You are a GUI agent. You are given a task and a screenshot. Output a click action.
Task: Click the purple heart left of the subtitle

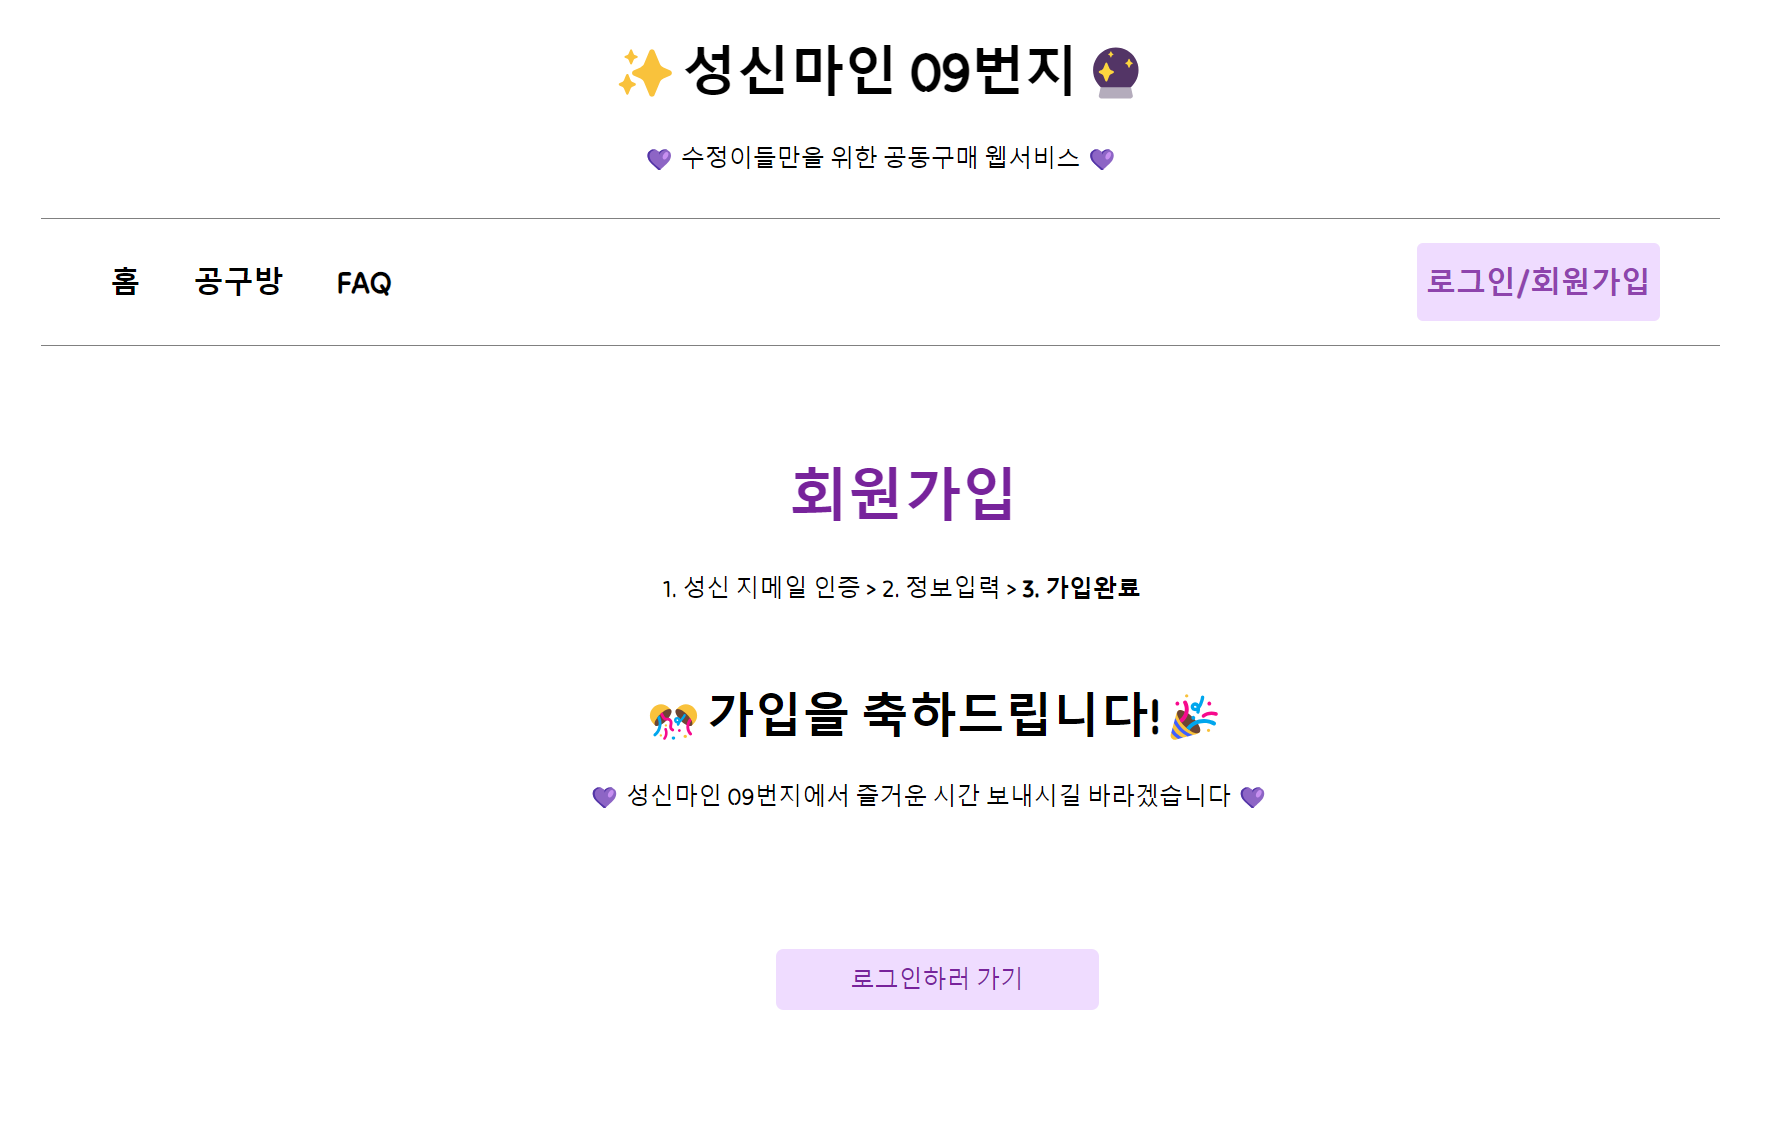tap(661, 157)
